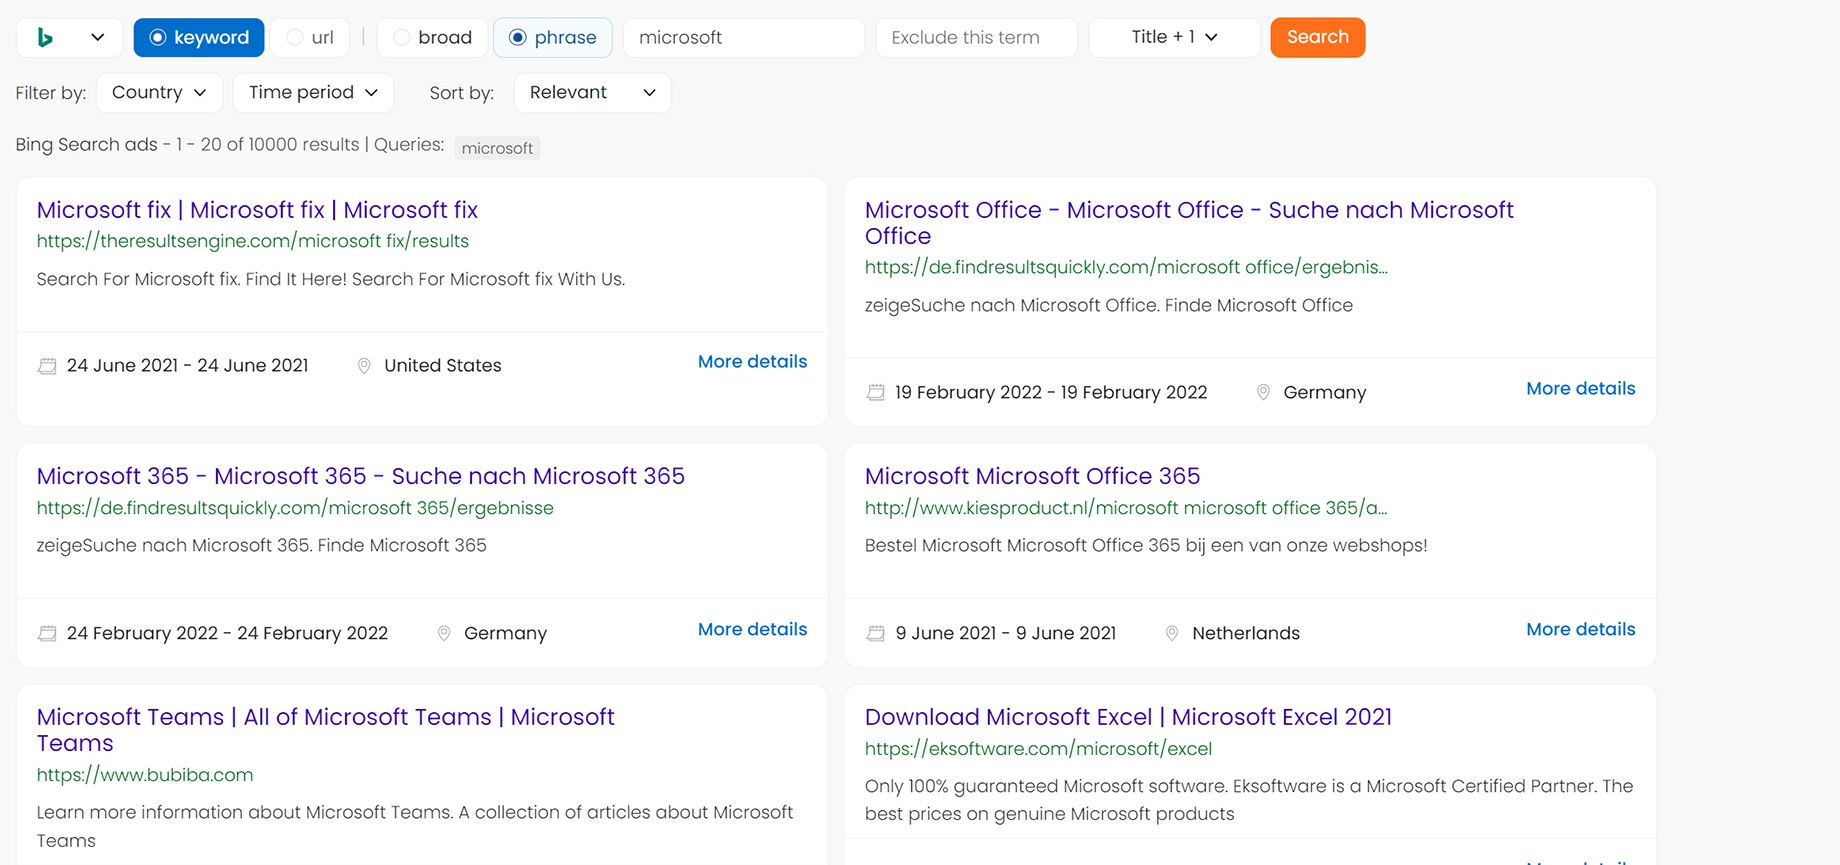Visit de.findresultsquickly.com microsoft office URL
1840x865 pixels.
(1126, 267)
